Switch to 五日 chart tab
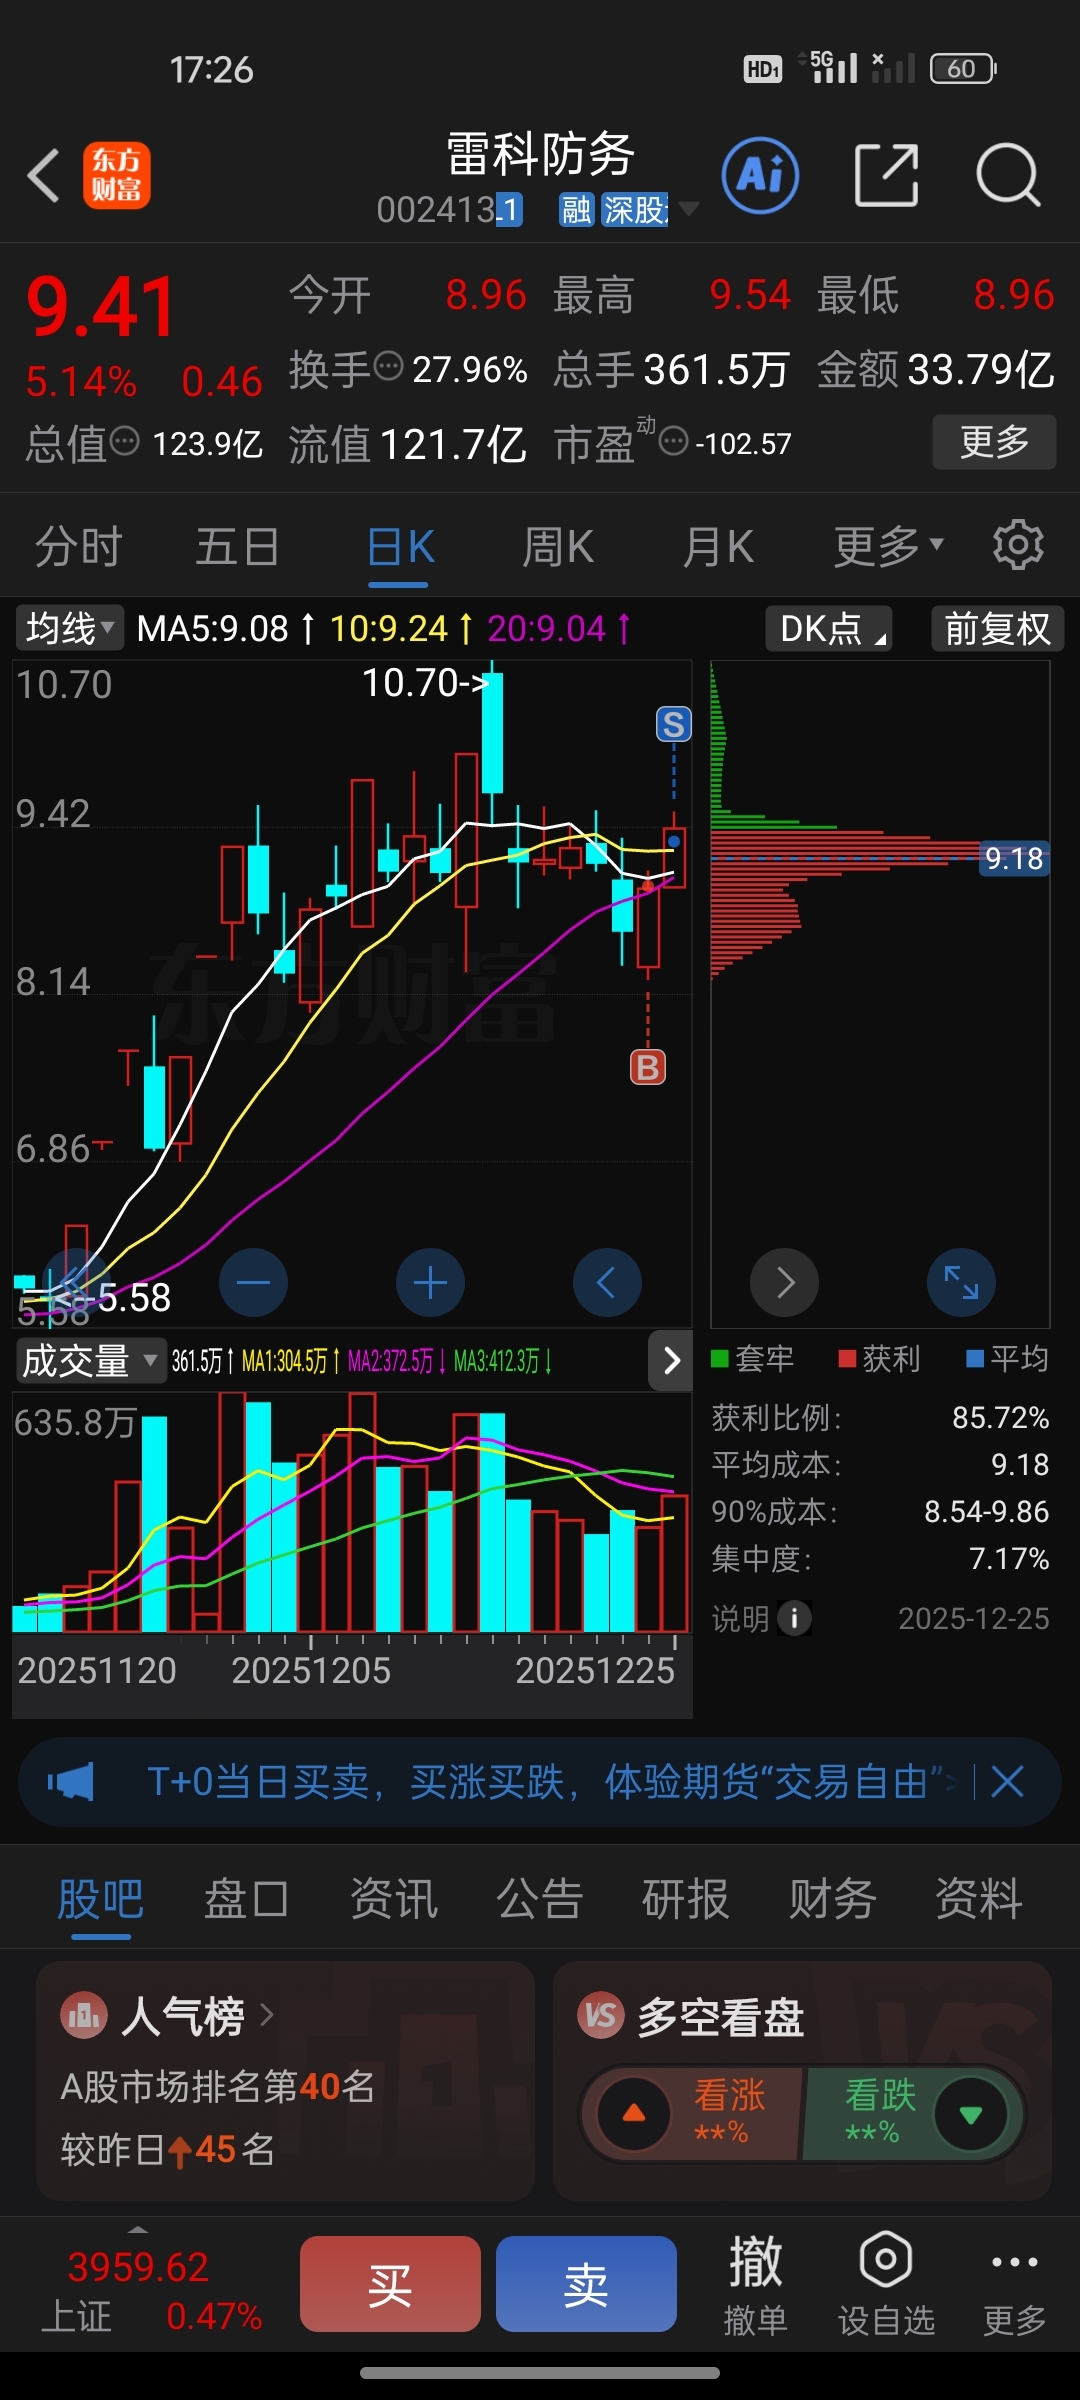Screen dimensions: 1080x2400 [237, 546]
